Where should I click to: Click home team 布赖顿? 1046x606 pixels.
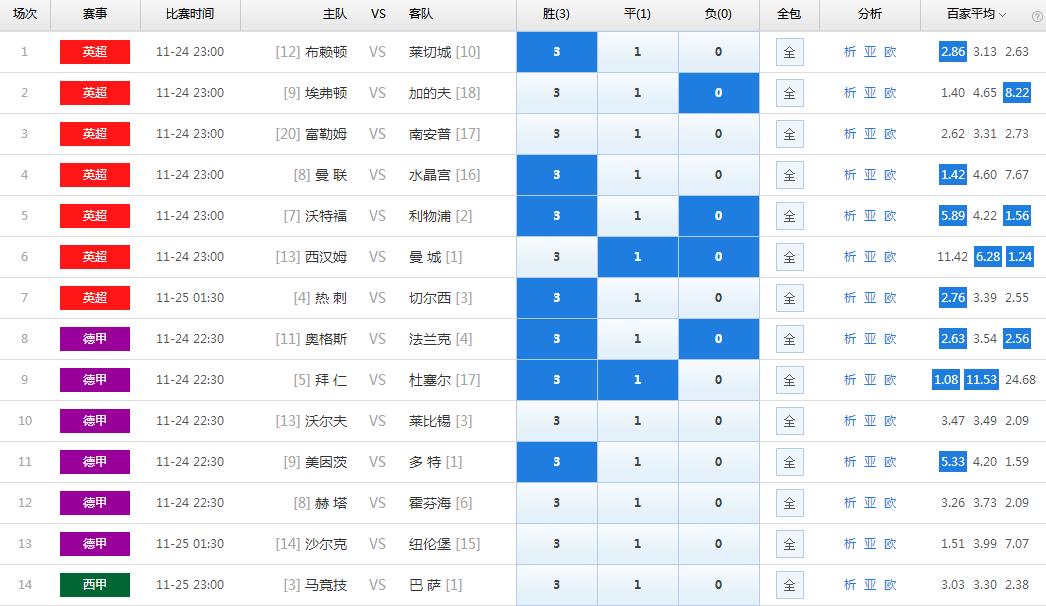pos(326,52)
